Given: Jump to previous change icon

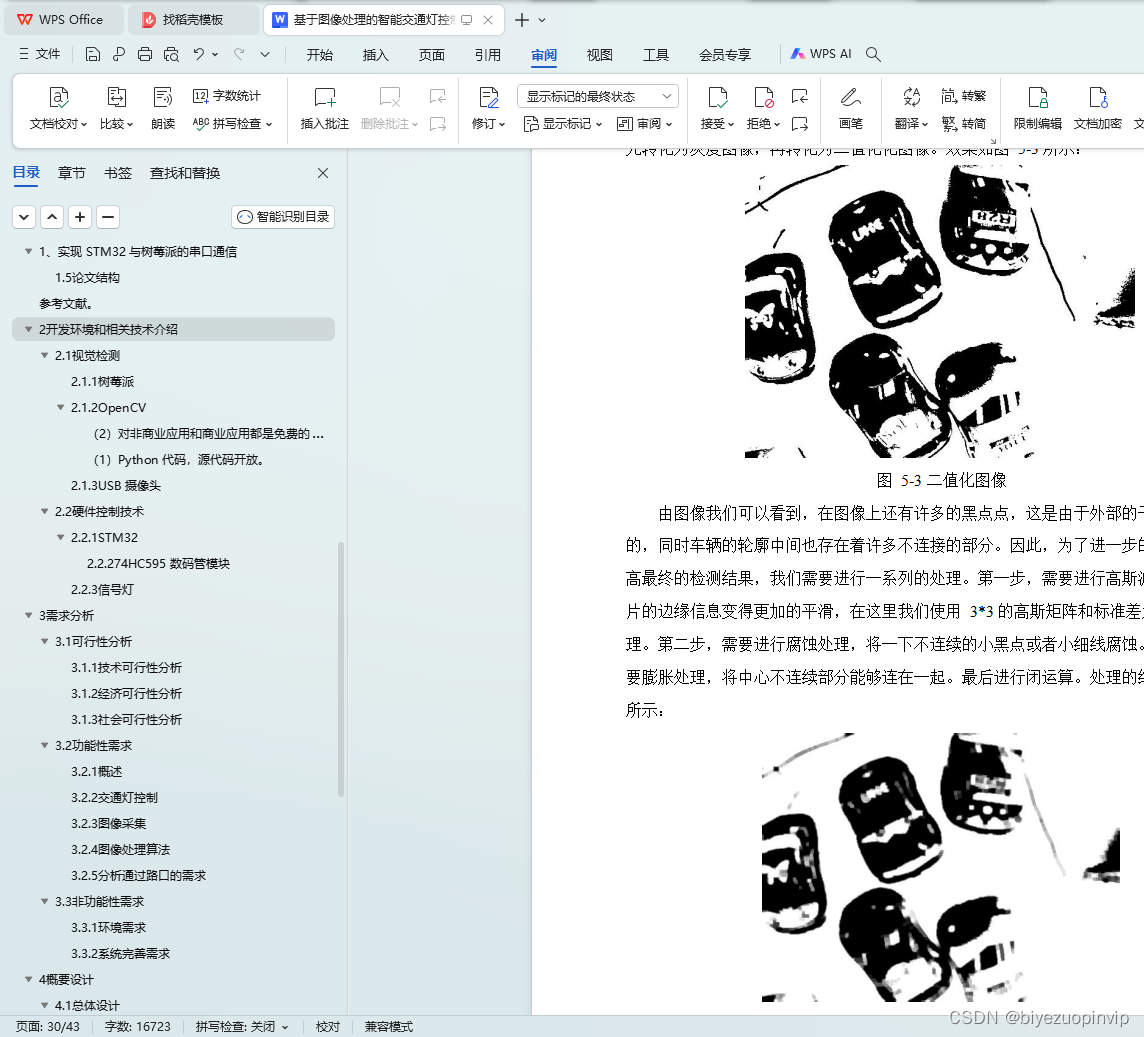Looking at the screenshot, I should (x=800, y=96).
